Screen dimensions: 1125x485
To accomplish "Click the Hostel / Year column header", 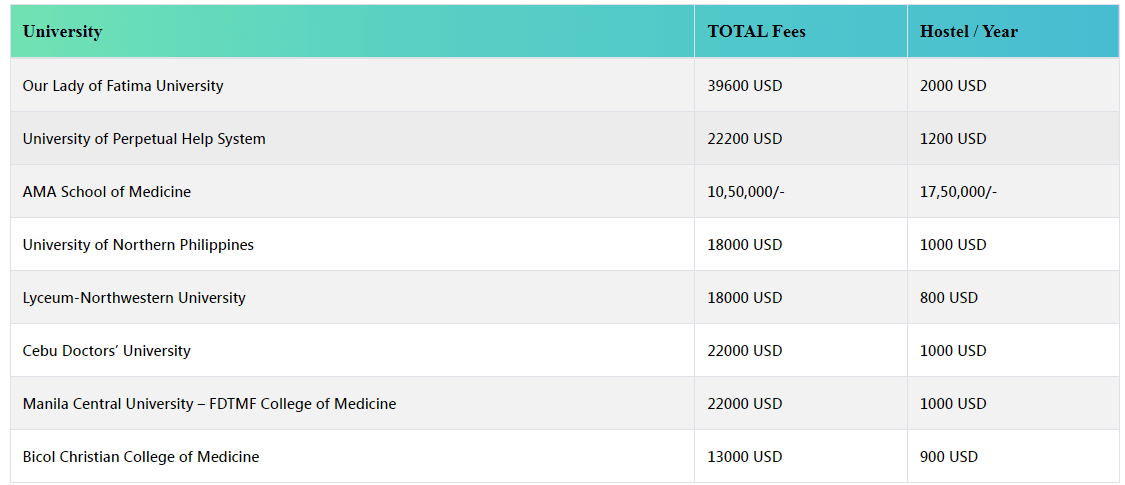I will coord(968,31).
